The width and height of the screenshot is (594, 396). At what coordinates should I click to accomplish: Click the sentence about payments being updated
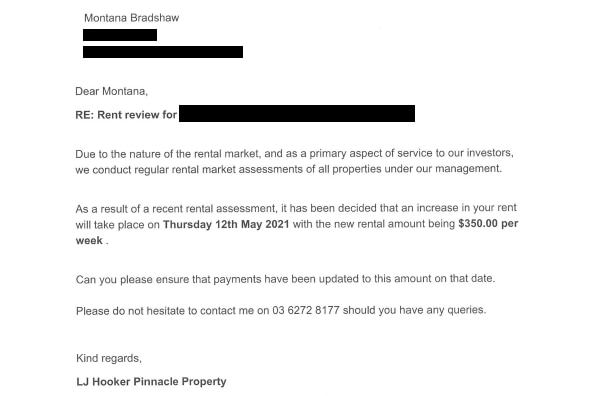(x=285, y=279)
